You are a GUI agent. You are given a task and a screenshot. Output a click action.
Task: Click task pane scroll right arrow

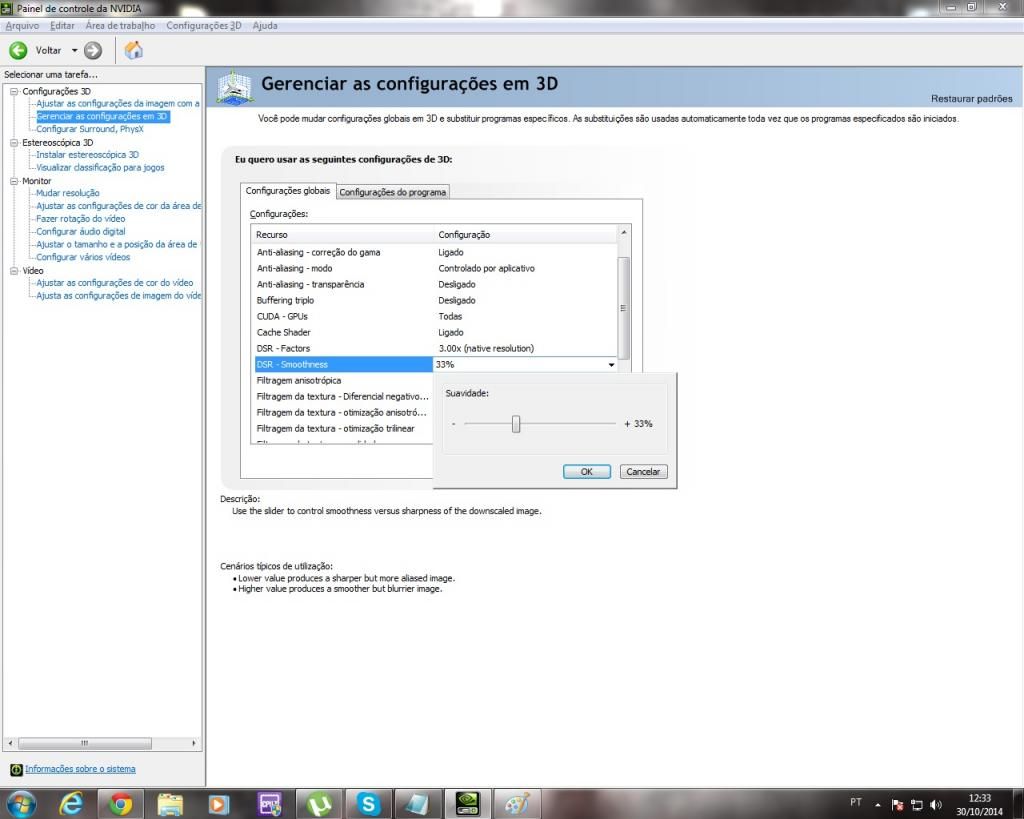coord(193,743)
